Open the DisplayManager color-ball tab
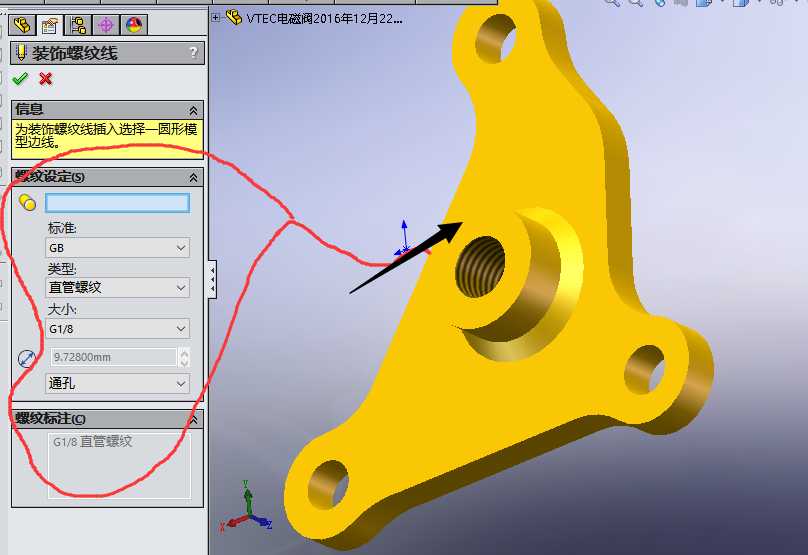808x555 pixels. pos(134,24)
